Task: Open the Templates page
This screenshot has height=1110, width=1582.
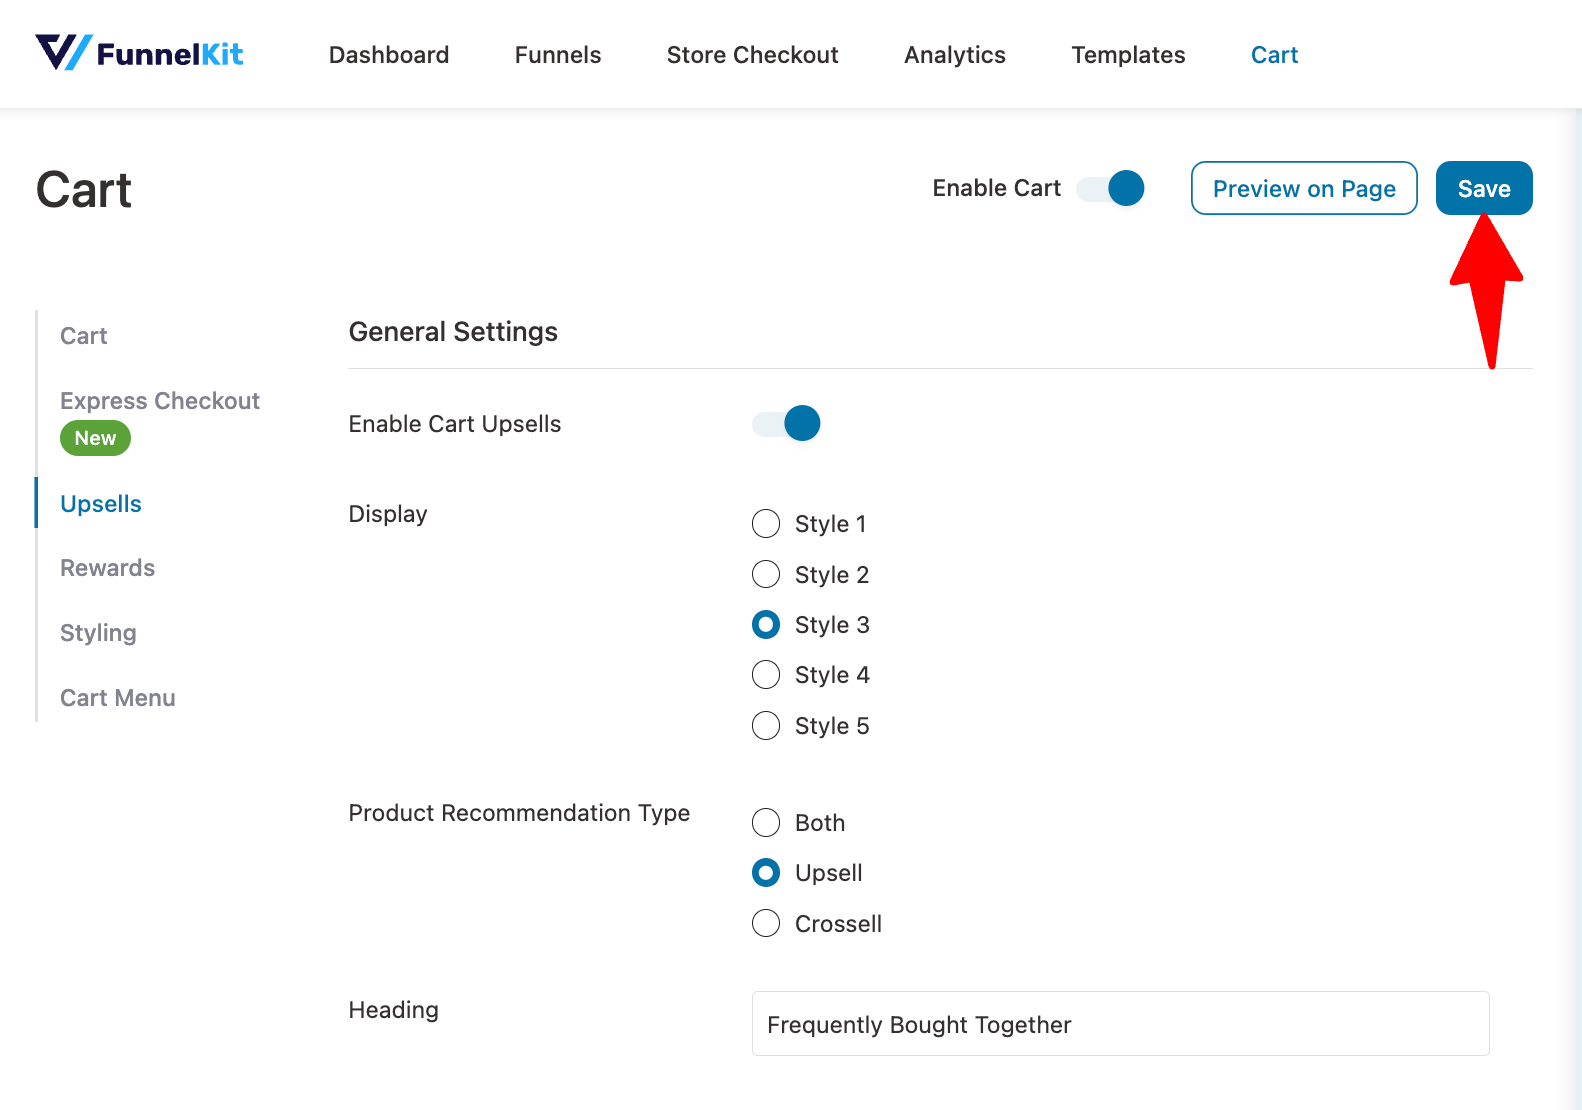Action: pos(1128,55)
